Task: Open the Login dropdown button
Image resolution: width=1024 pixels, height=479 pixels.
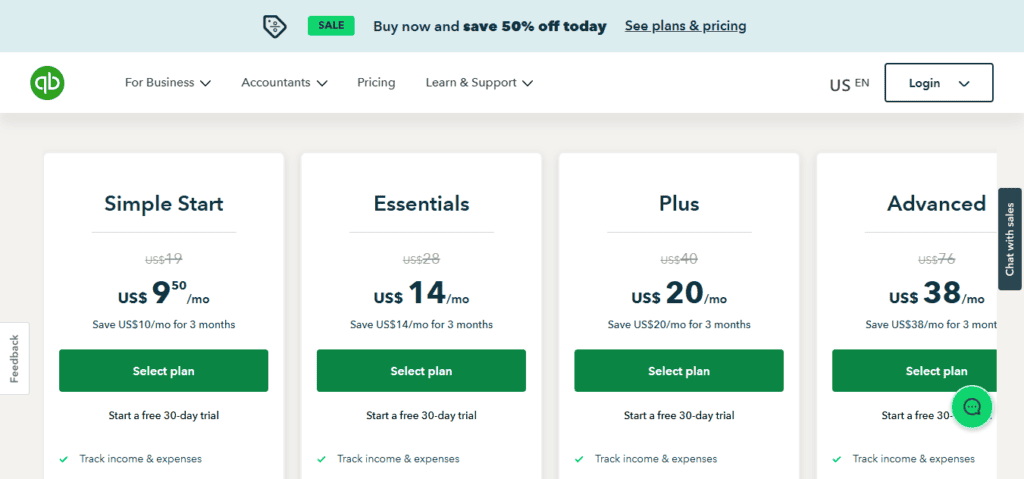Action: coord(939,83)
